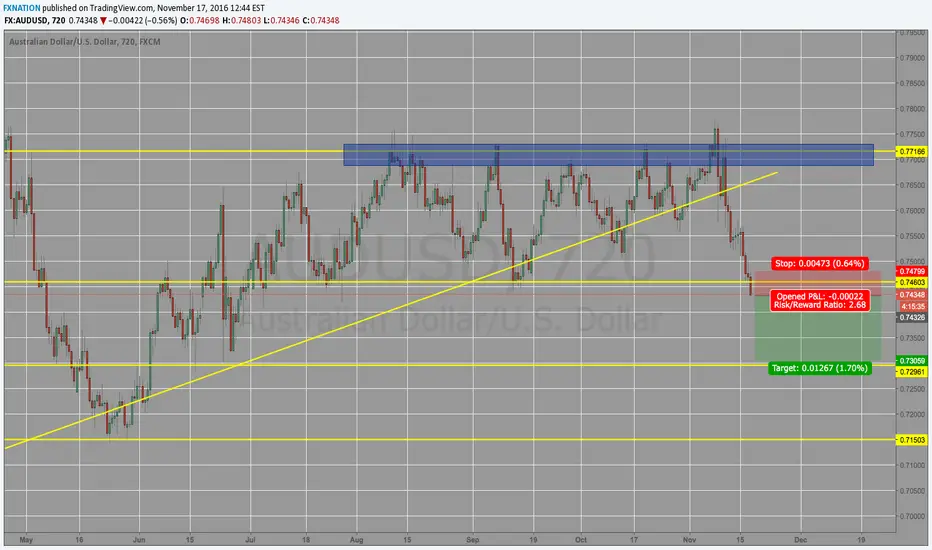
Task: Click the Dec label on time axis
Action: pos(801,540)
